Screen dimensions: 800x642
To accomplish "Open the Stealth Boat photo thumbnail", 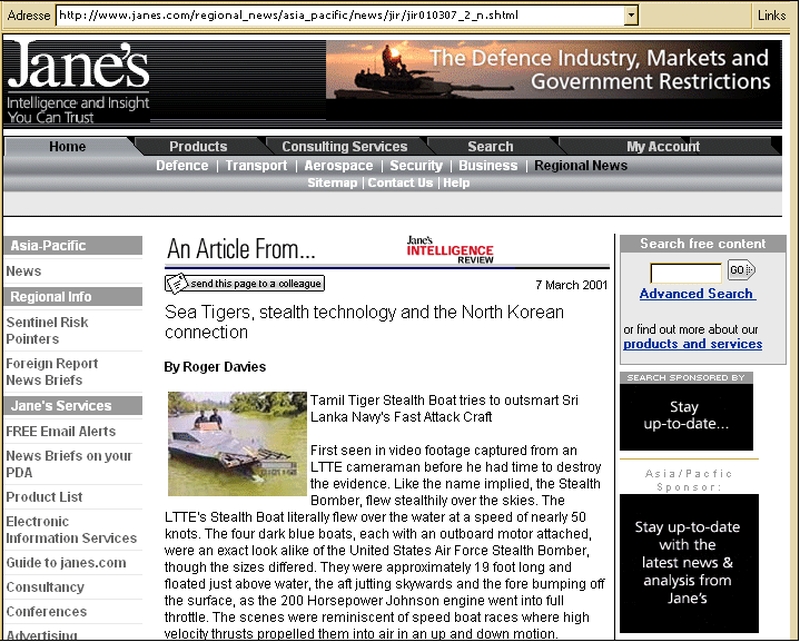I will click(237, 444).
